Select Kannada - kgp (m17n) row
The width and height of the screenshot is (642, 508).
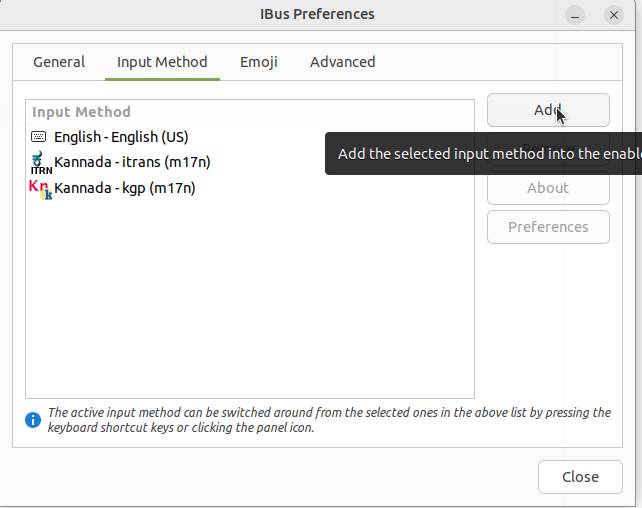250,188
